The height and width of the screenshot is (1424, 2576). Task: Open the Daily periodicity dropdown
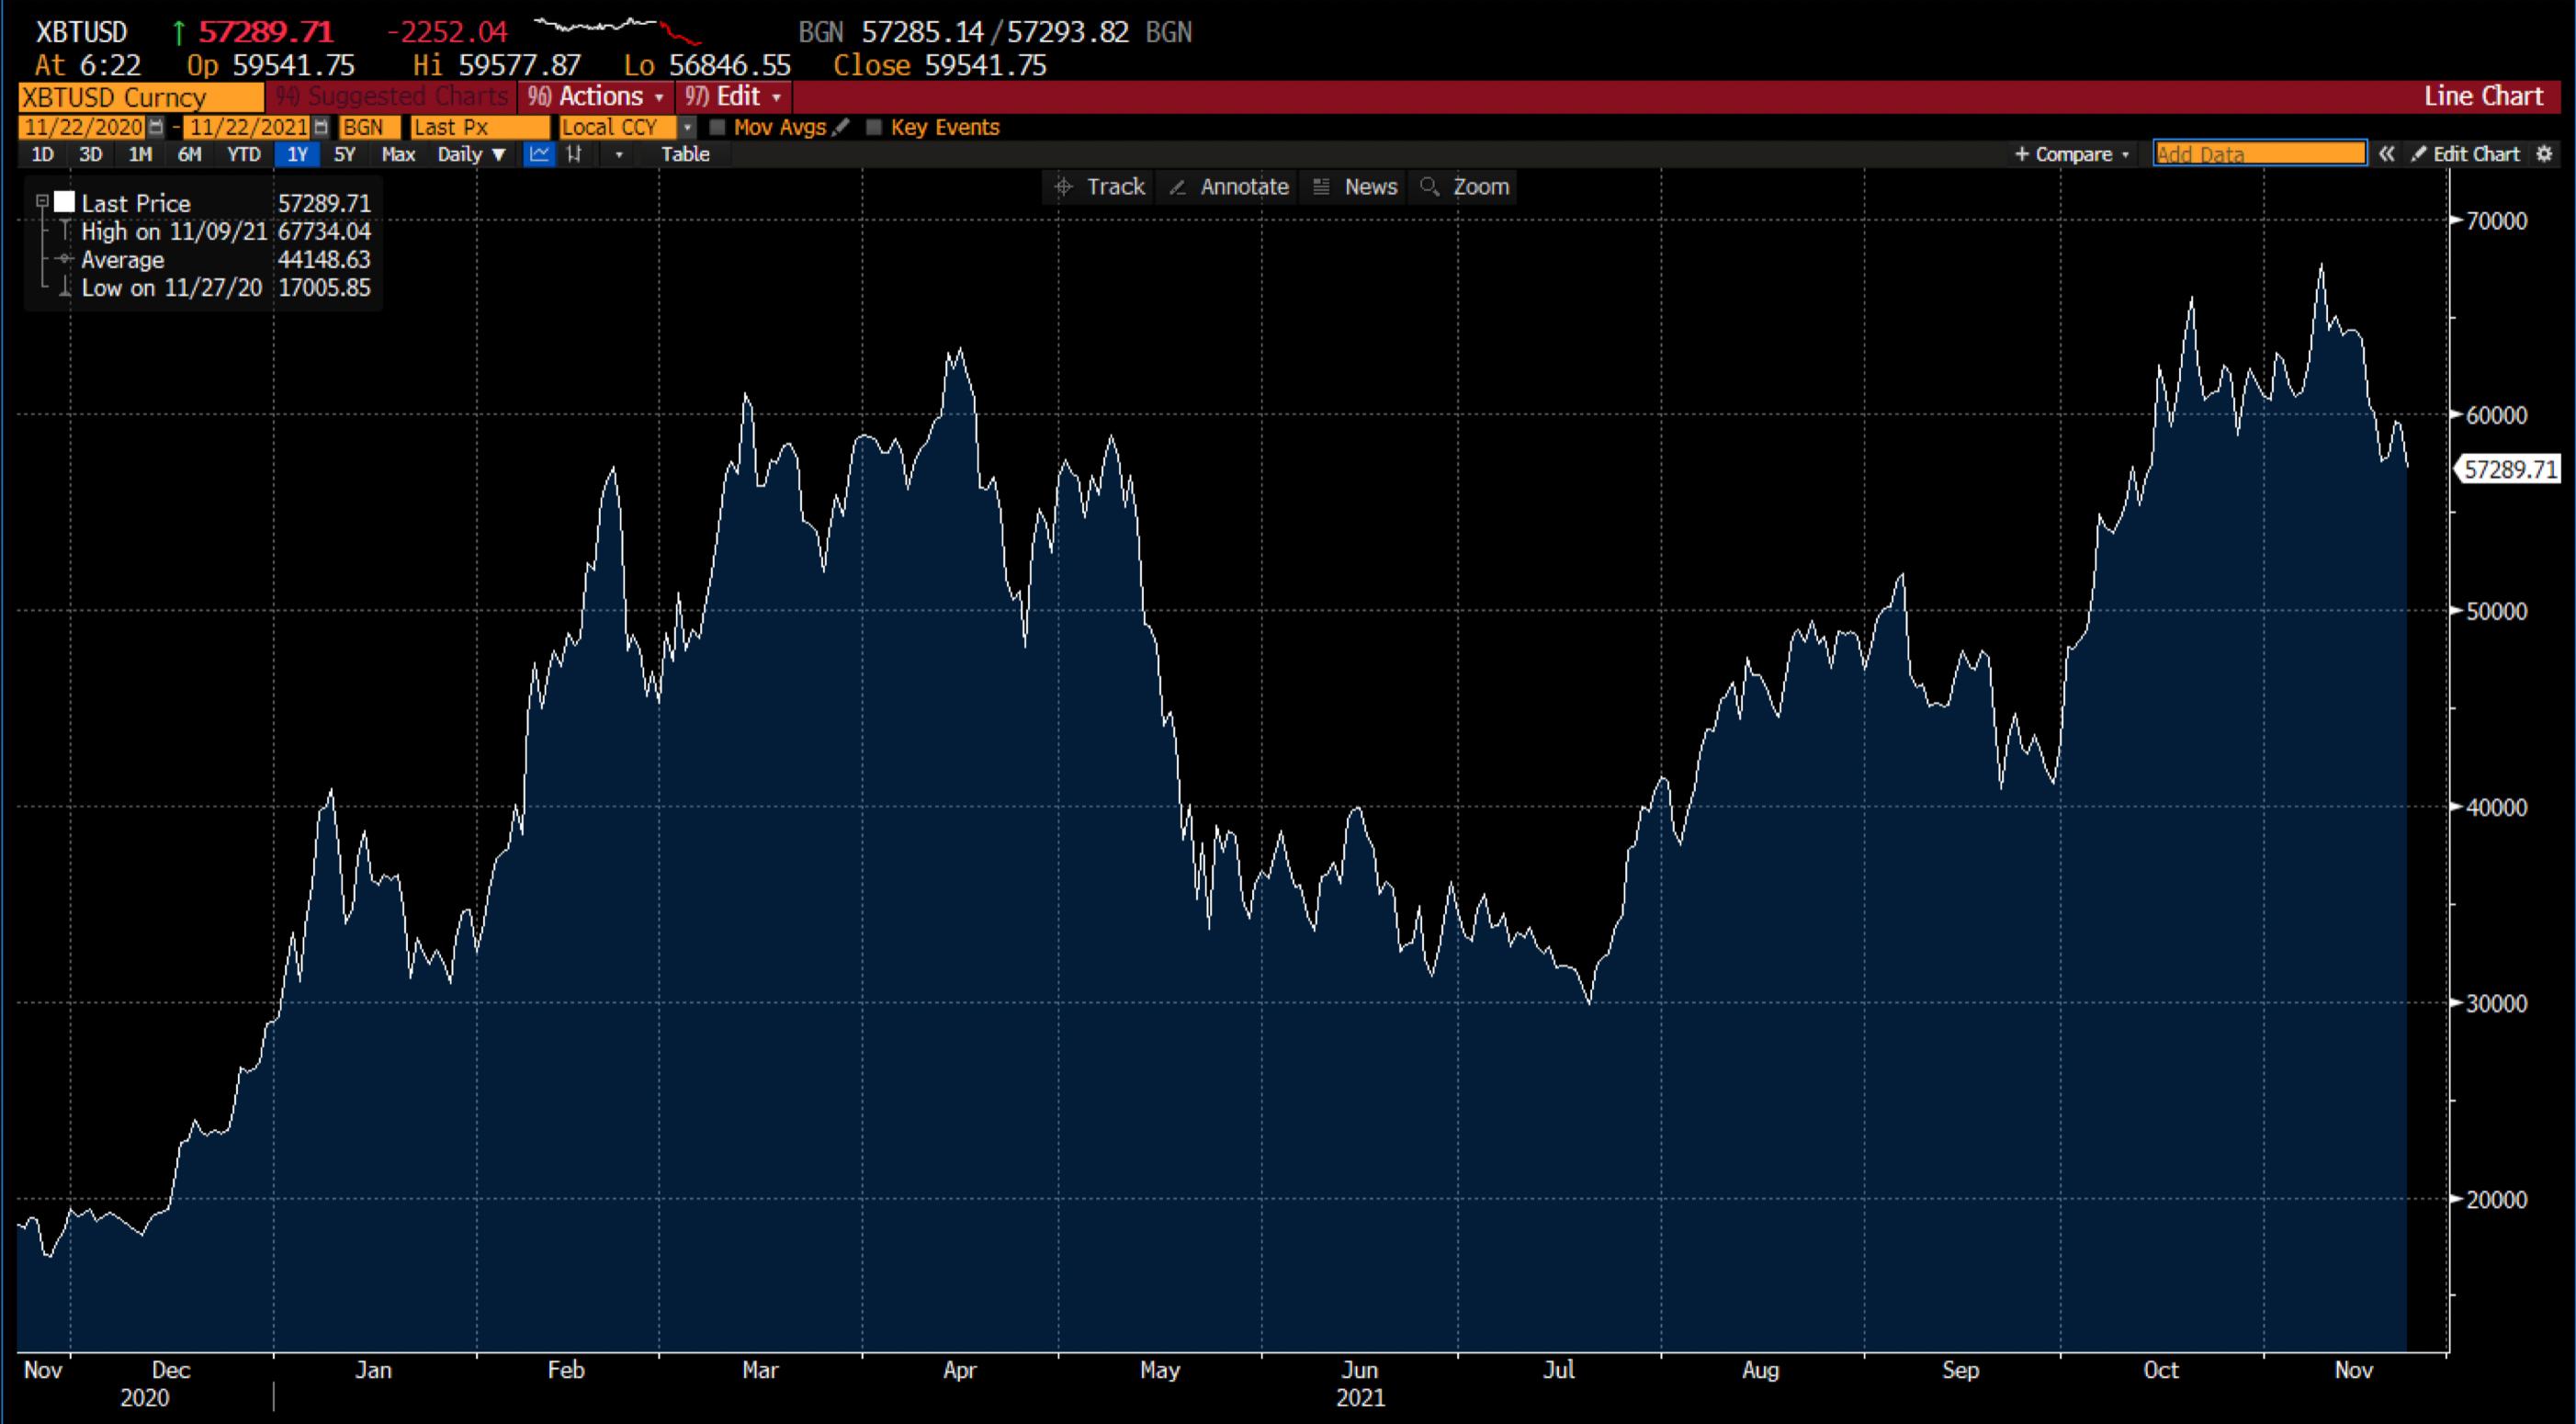471,154
